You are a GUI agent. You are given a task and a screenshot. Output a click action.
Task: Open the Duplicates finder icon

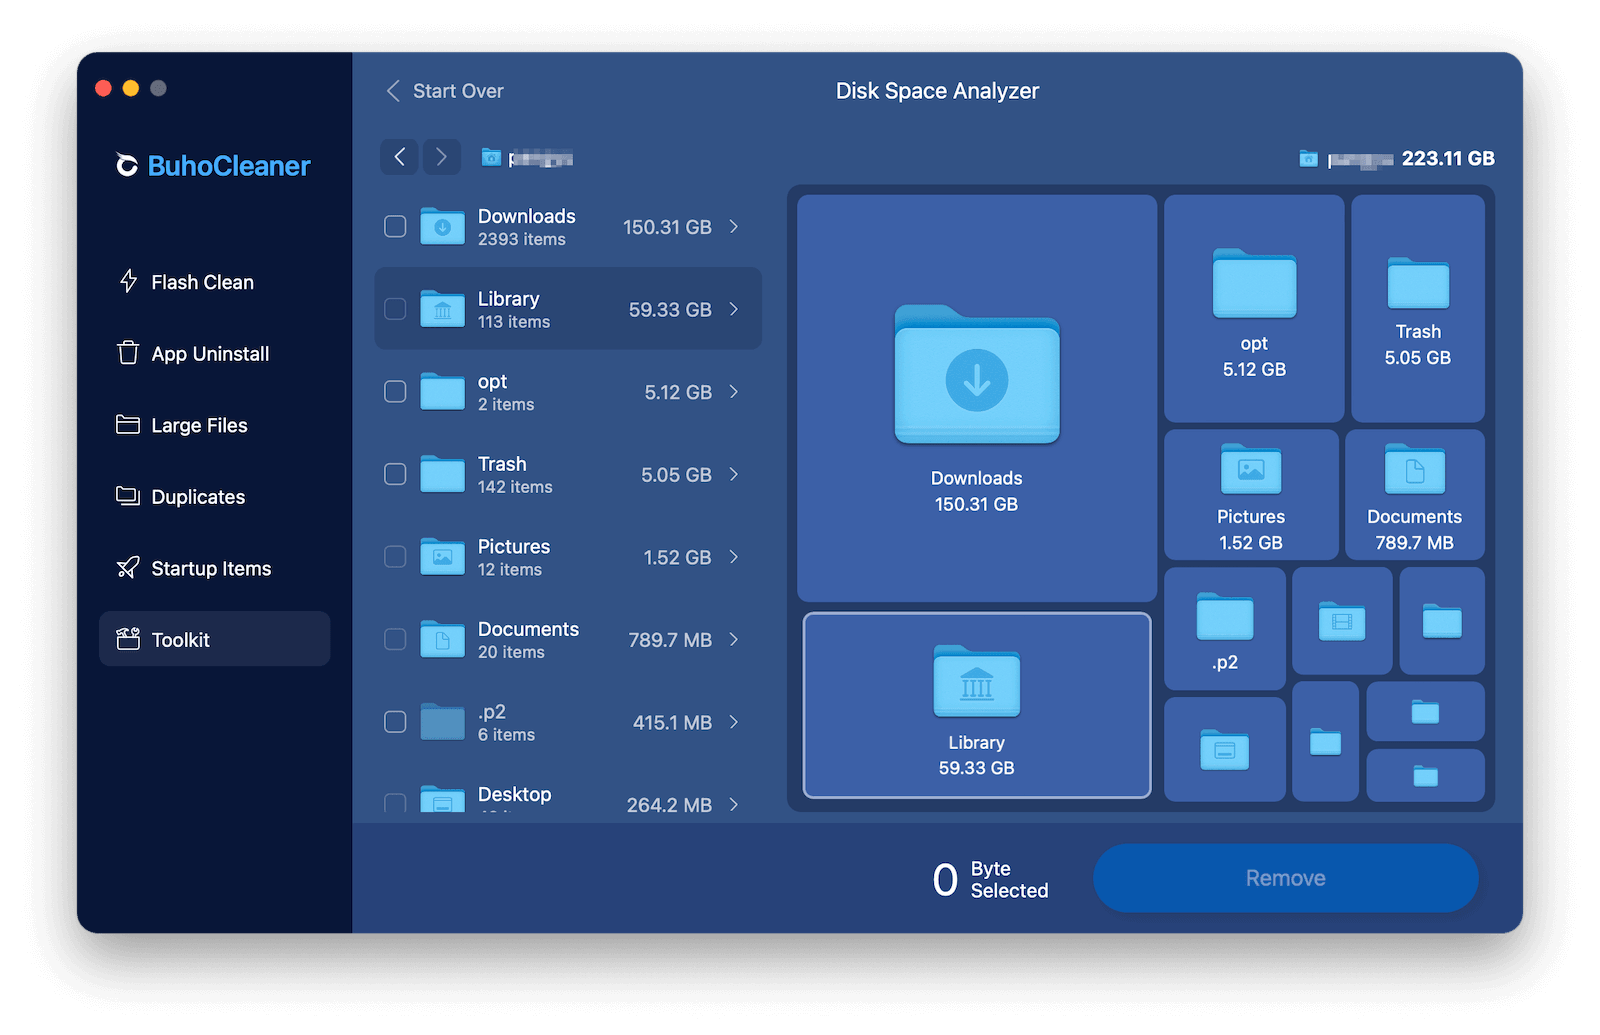[128, 496]
